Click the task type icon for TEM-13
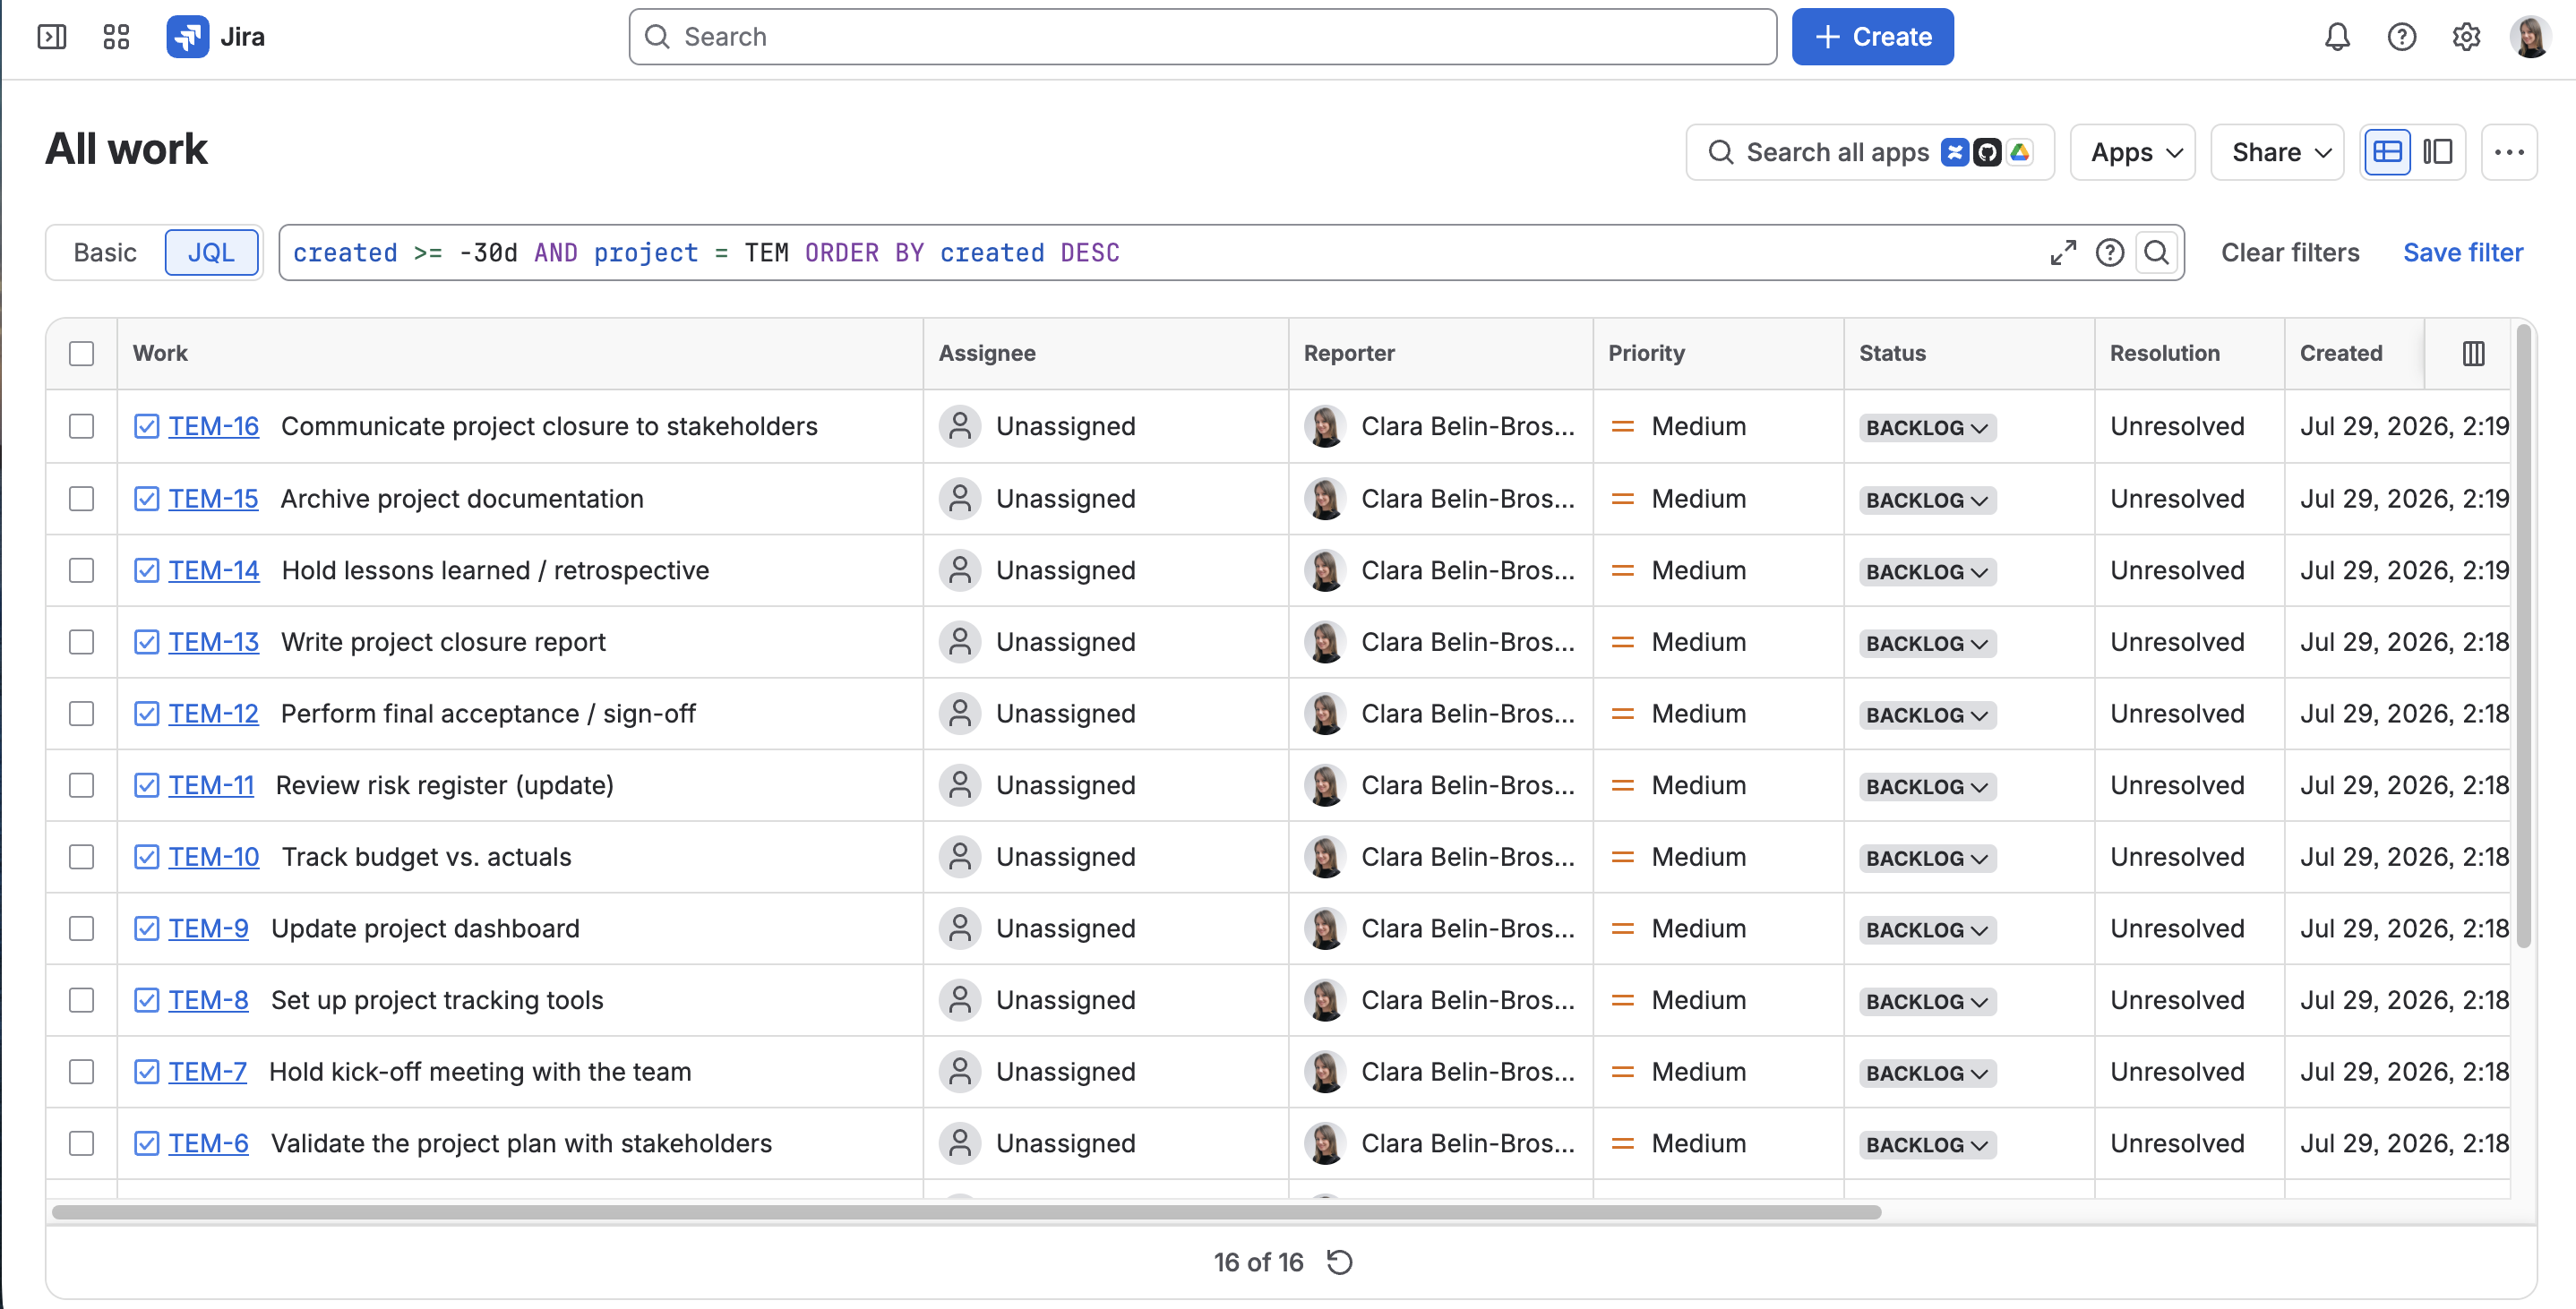Viewport: 2576px width, 1309px height. 146,642
